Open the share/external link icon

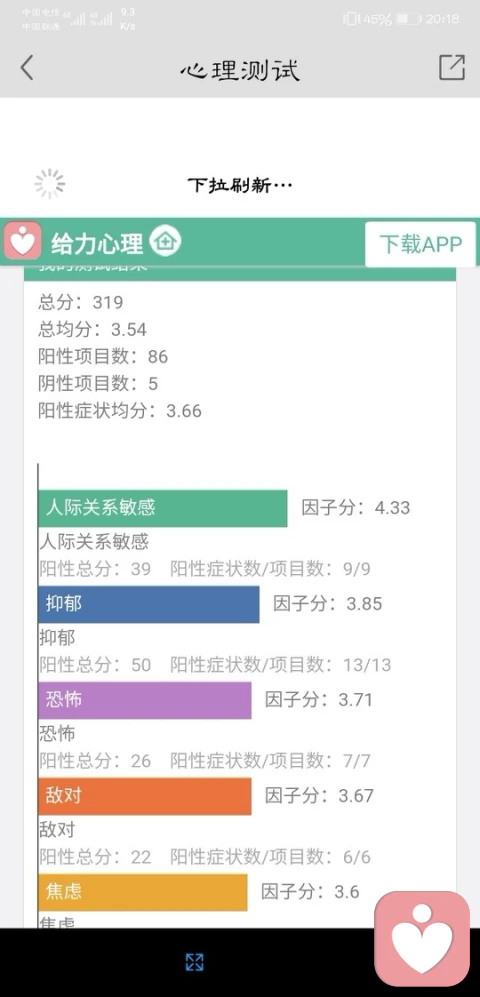[452, 67]
